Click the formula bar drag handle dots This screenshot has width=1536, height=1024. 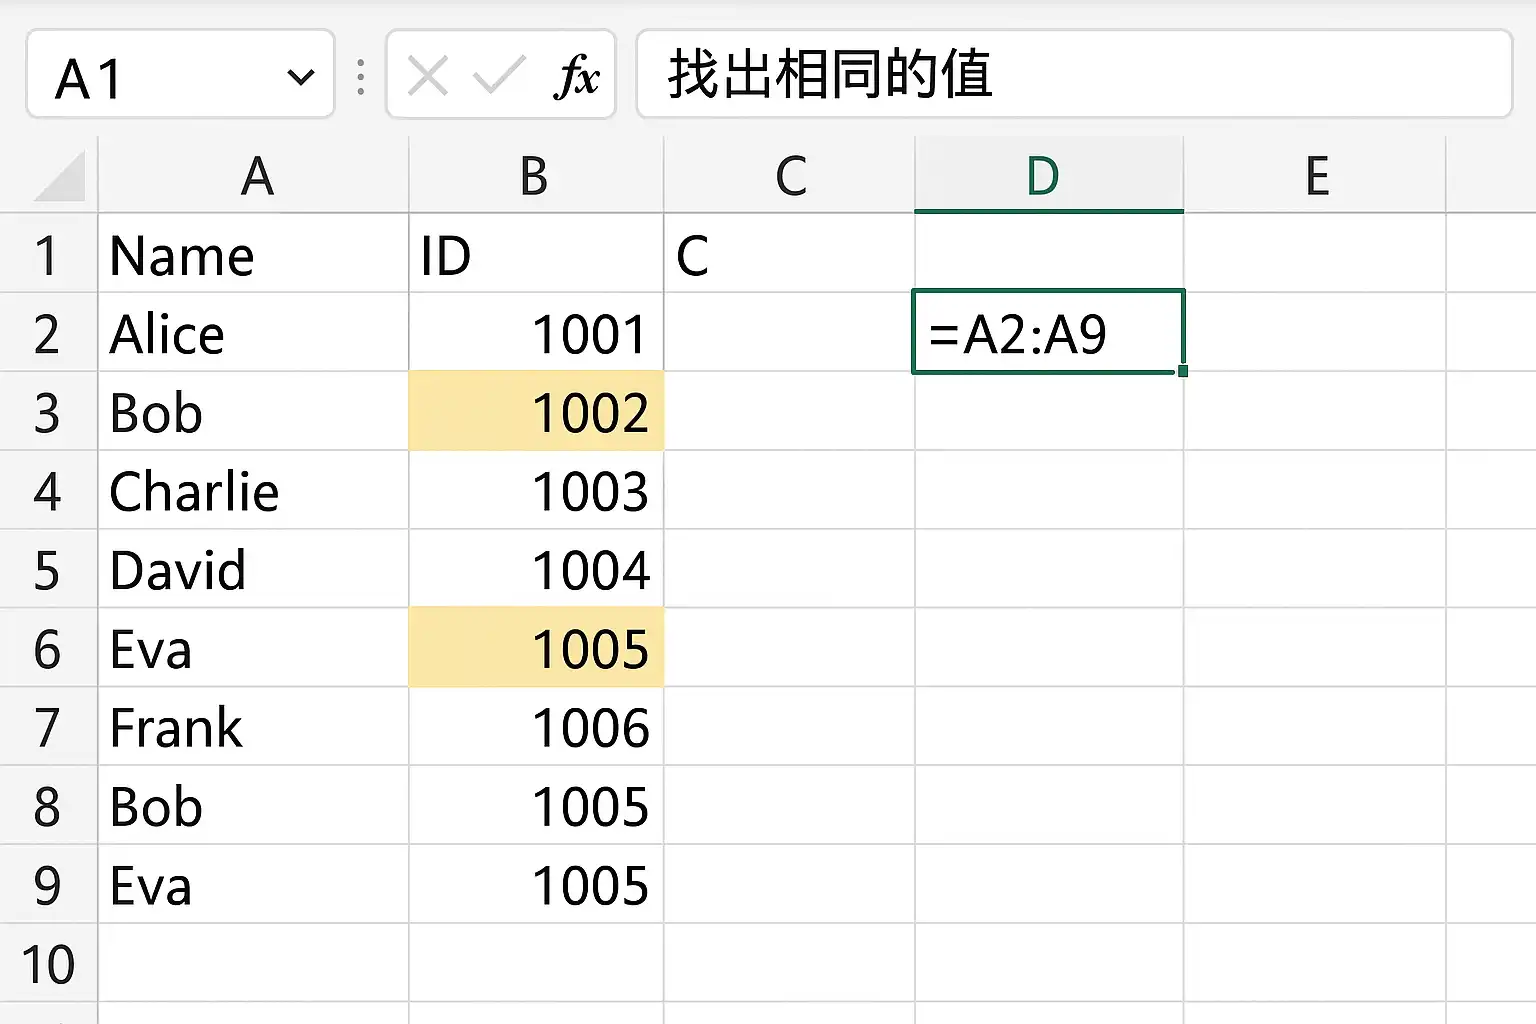pyautogui.click(x=361, y=77)
